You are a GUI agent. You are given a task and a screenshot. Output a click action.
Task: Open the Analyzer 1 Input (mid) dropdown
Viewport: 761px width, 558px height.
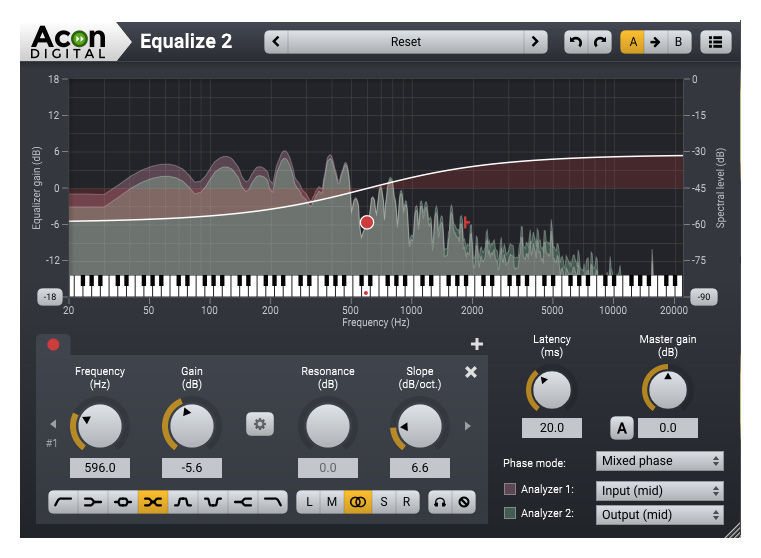tap(660, 491)
